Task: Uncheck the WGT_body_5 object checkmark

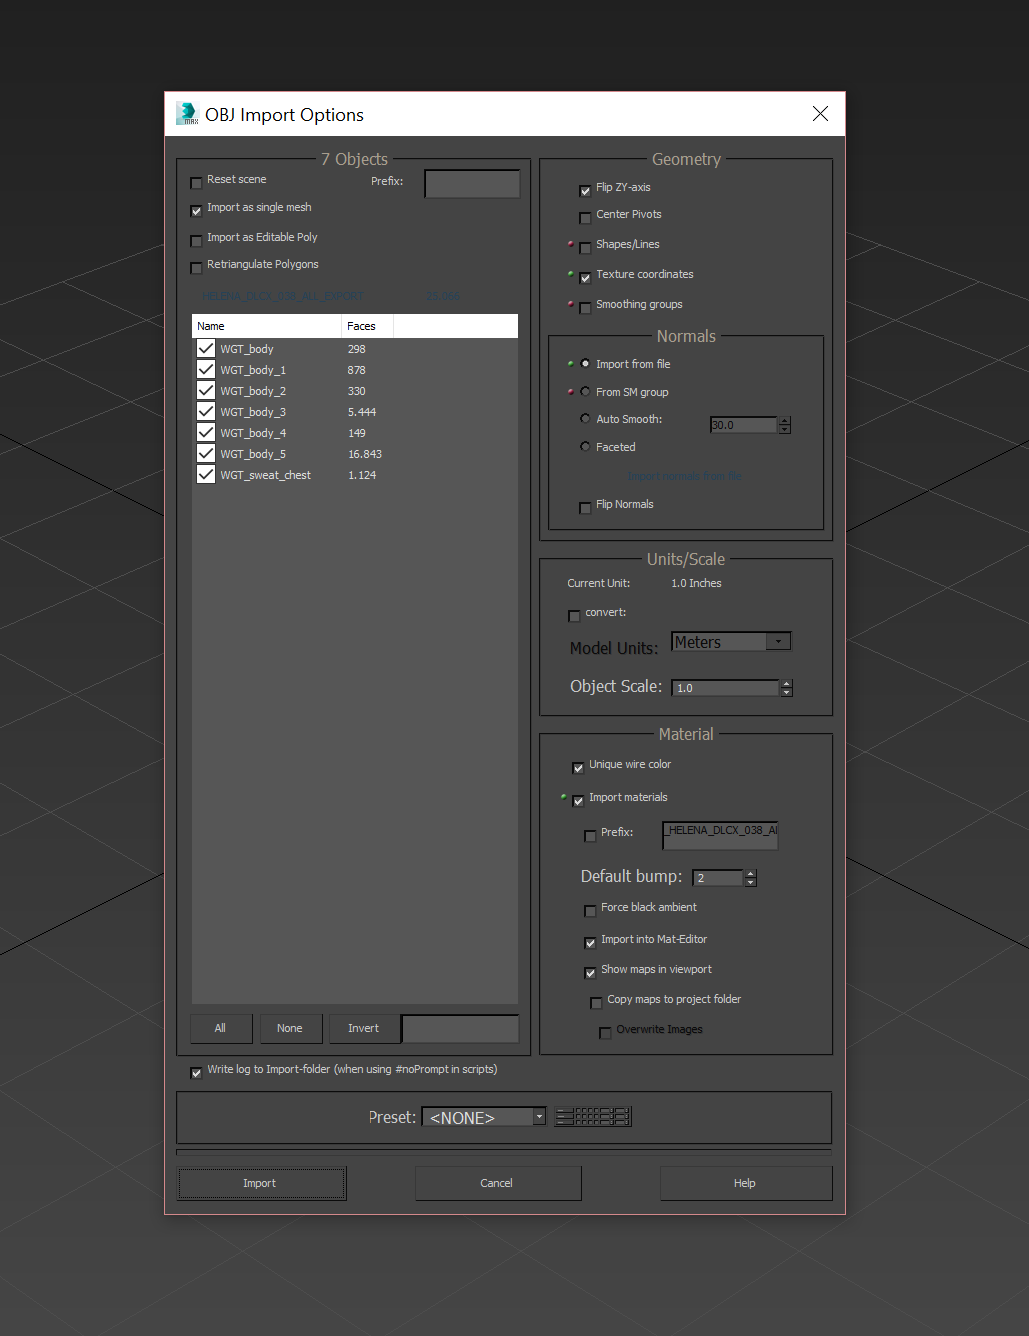Action: coord(206,454)
